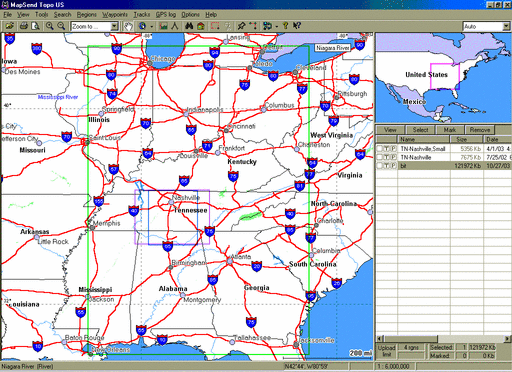Tick the checkbox for TN-Nashville region
This screenshot has height=372, width=512.
click(380, 157)
